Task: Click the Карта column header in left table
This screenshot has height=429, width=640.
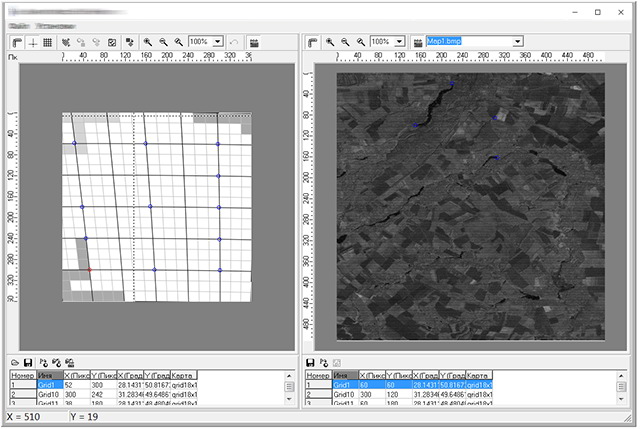Action: 184,375
